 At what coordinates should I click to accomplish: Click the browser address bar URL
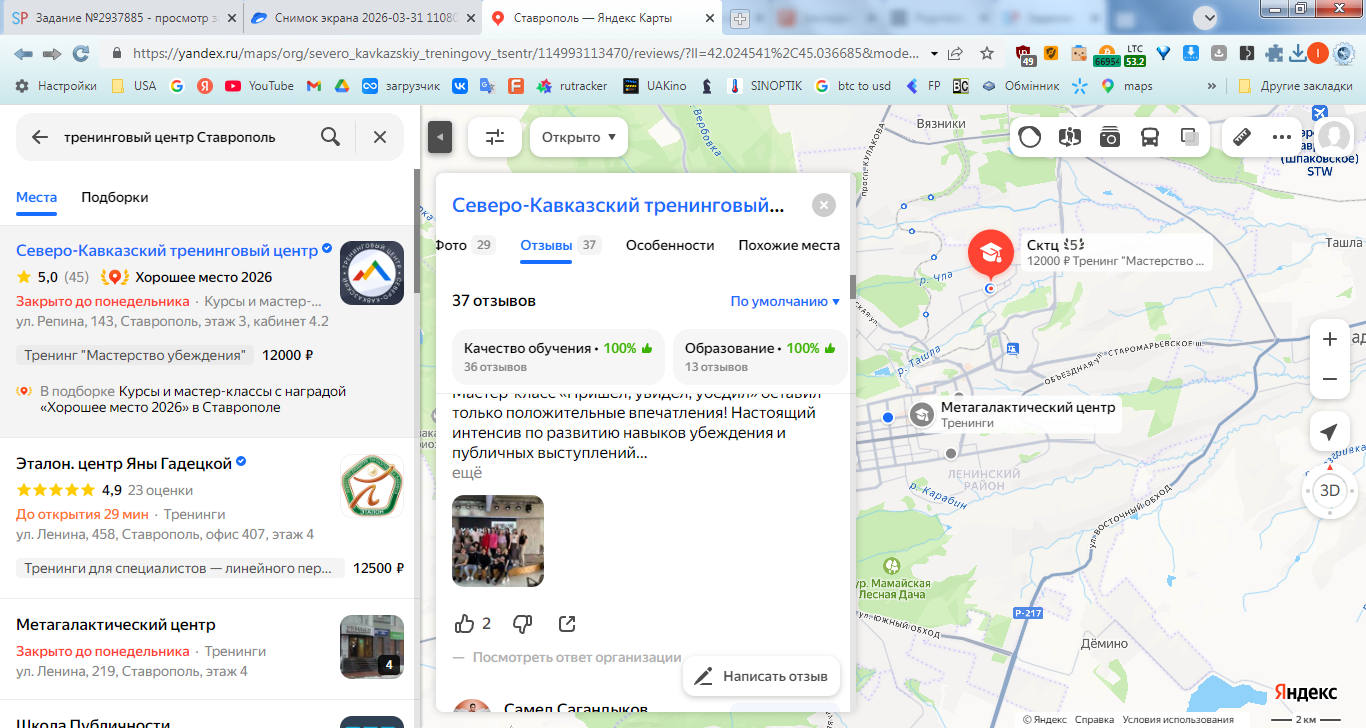[526, 54]
